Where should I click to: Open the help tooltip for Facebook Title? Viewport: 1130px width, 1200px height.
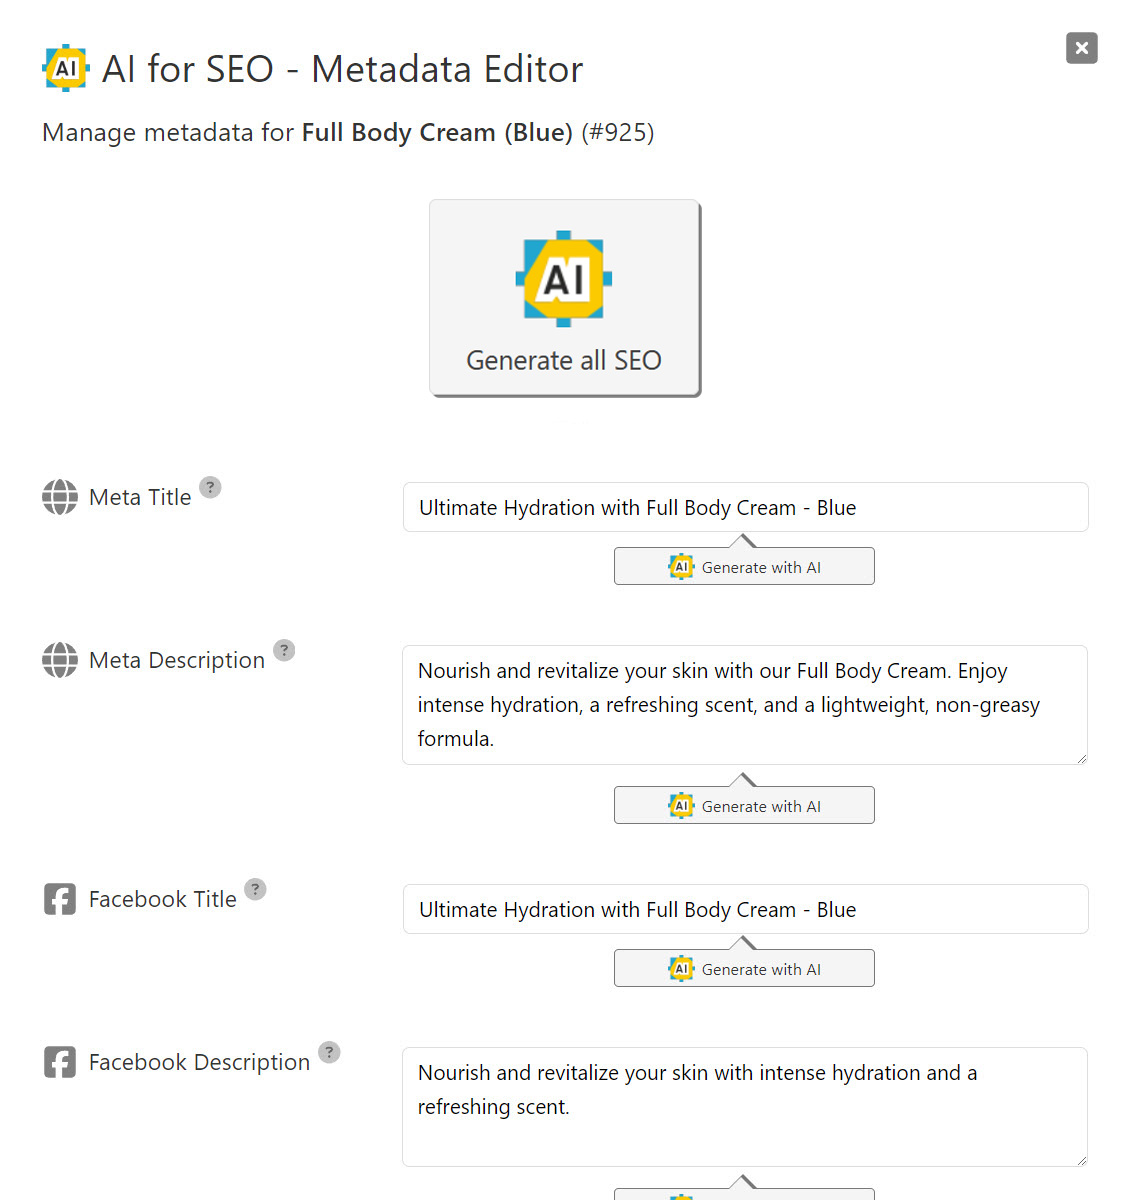click(x=255, y=889)
